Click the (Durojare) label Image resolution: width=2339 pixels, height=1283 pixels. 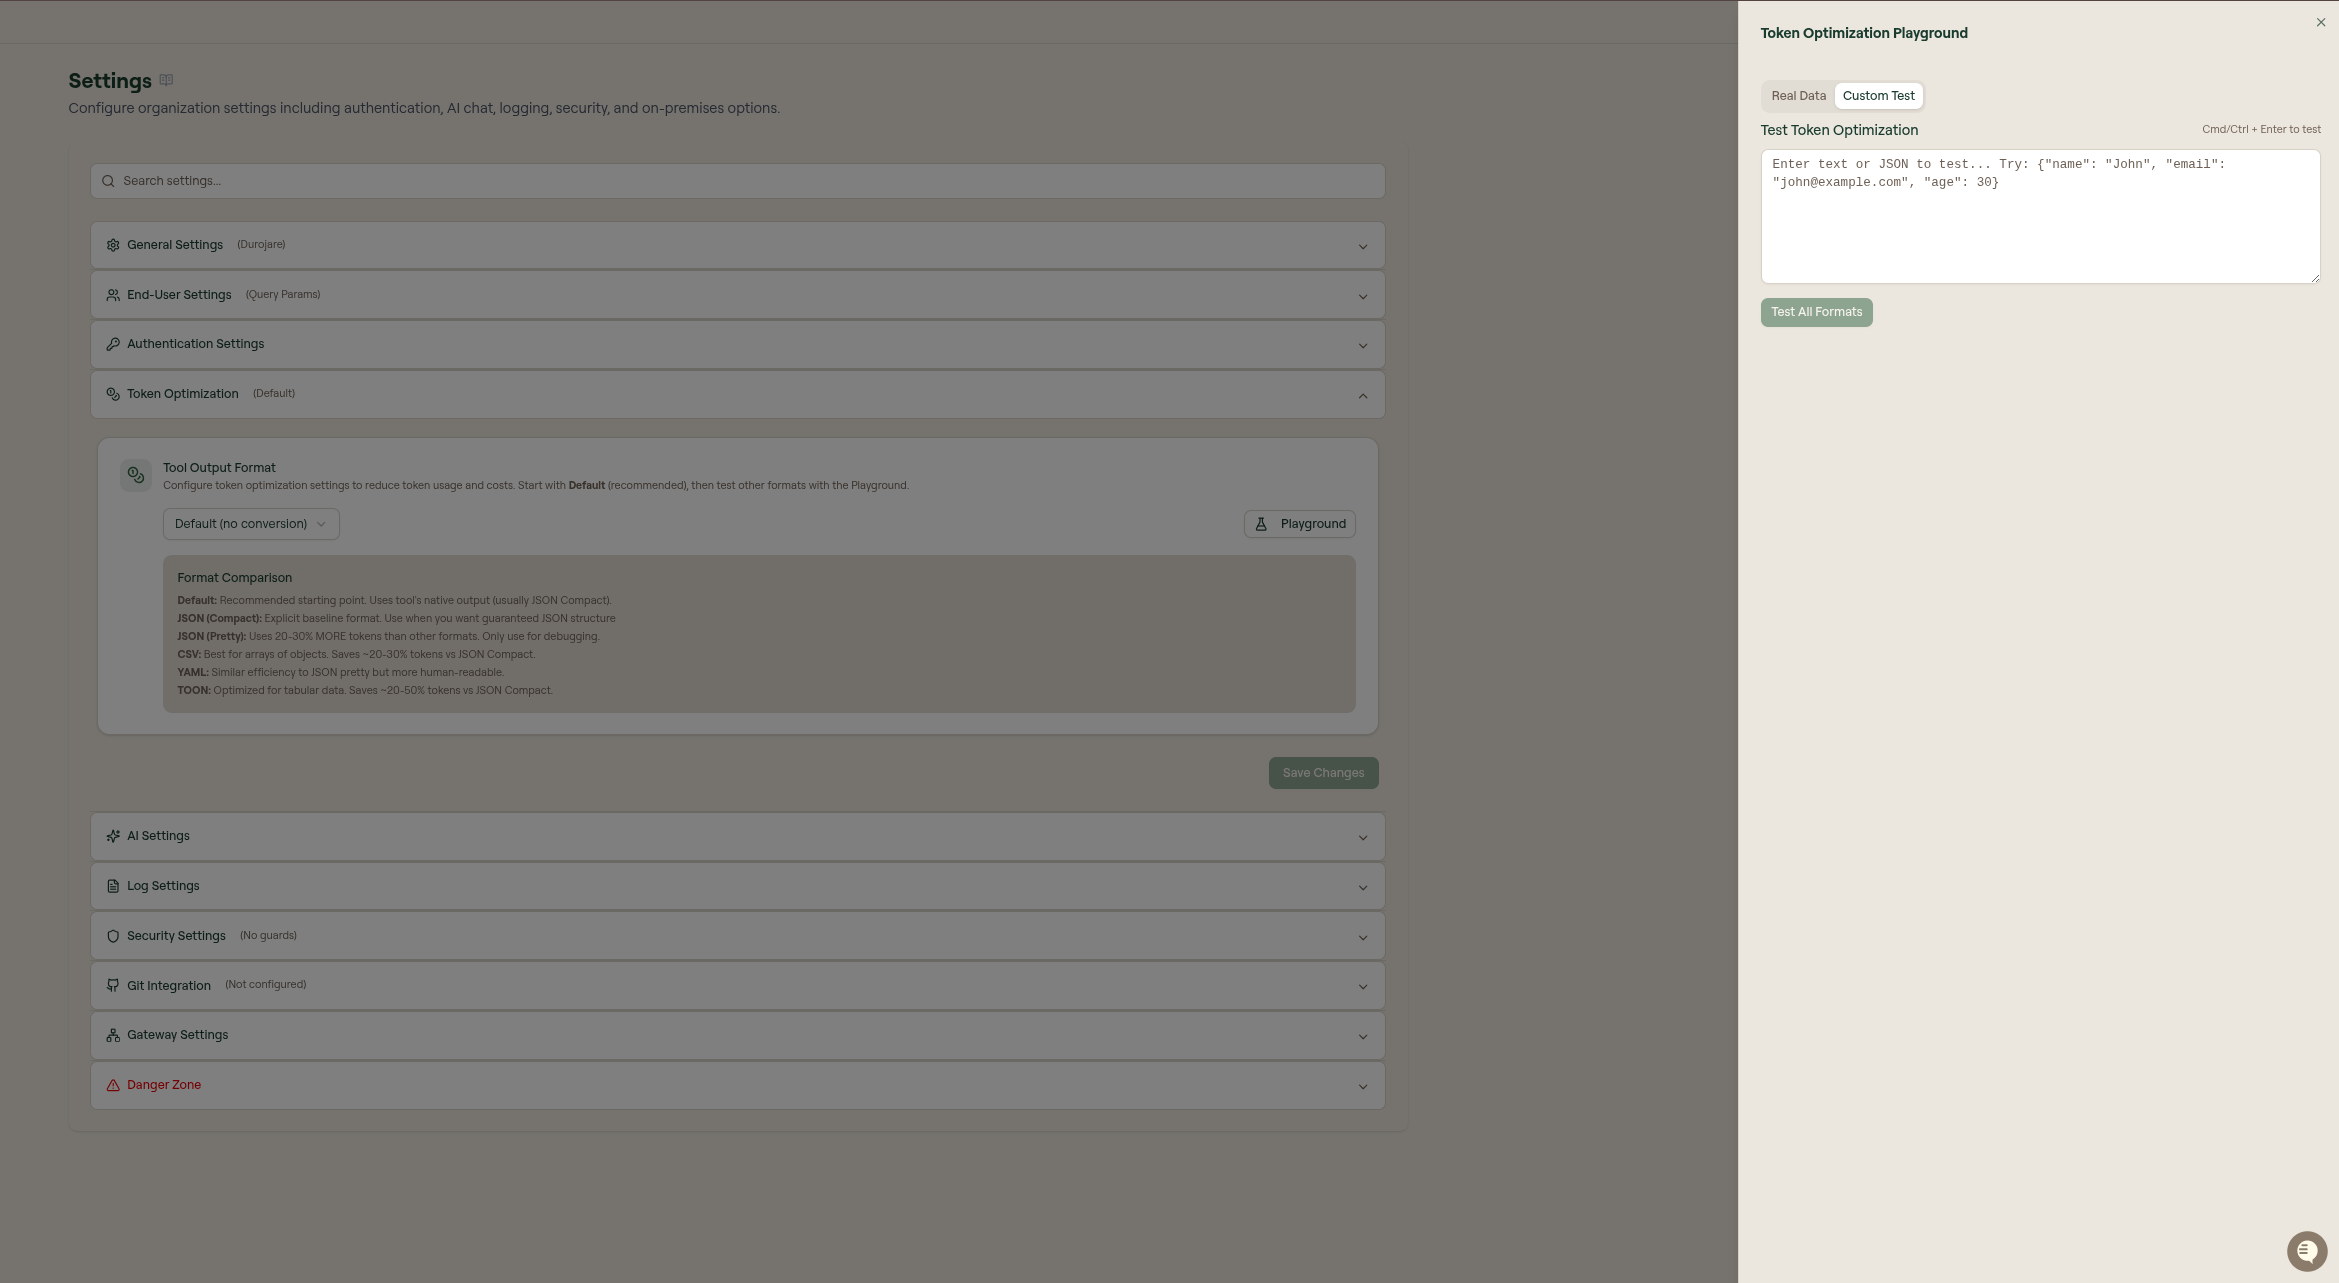click(x=261, y=244)
